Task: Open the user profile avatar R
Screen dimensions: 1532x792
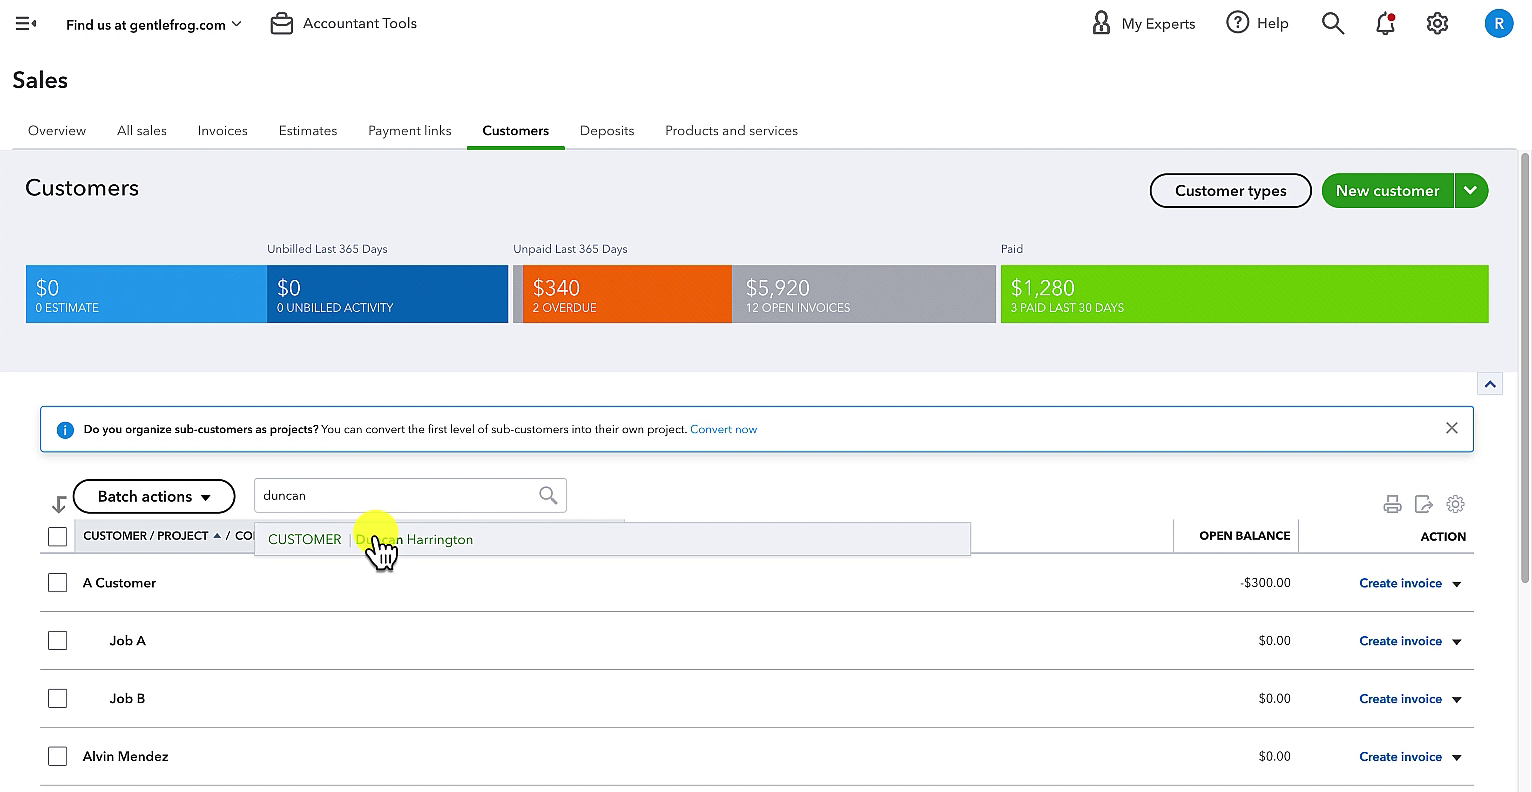Action: (x=1498, y=23)
